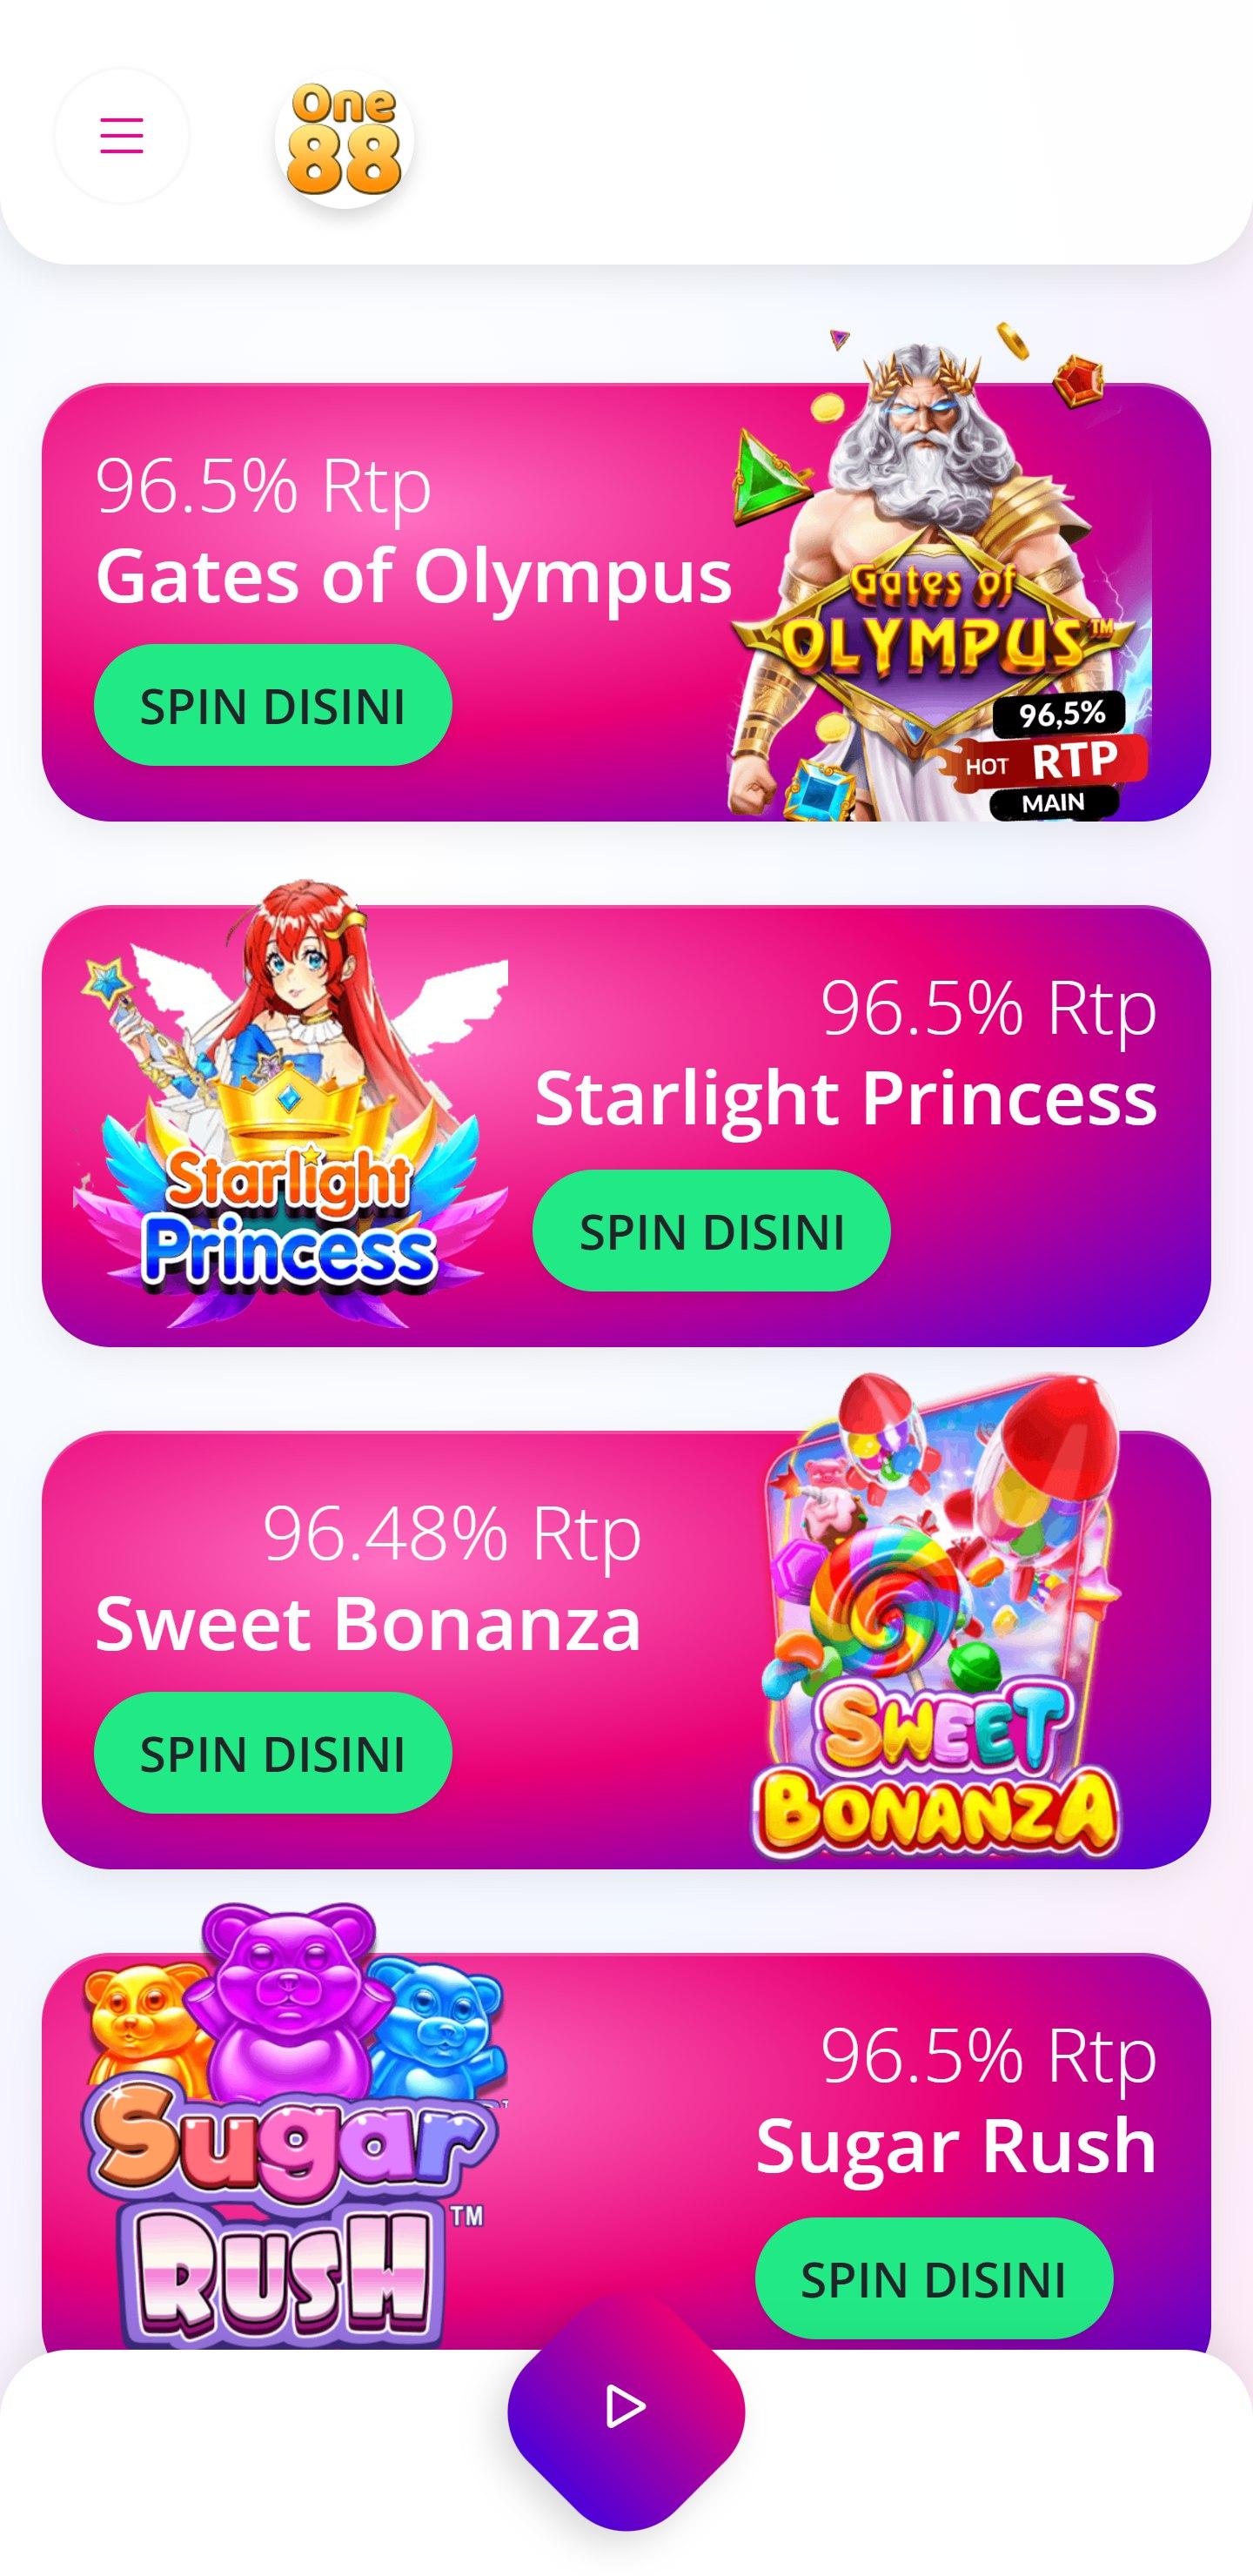
Task: Spin Gates of Olympus with SPIN DISINI
Action: [273, 706]
